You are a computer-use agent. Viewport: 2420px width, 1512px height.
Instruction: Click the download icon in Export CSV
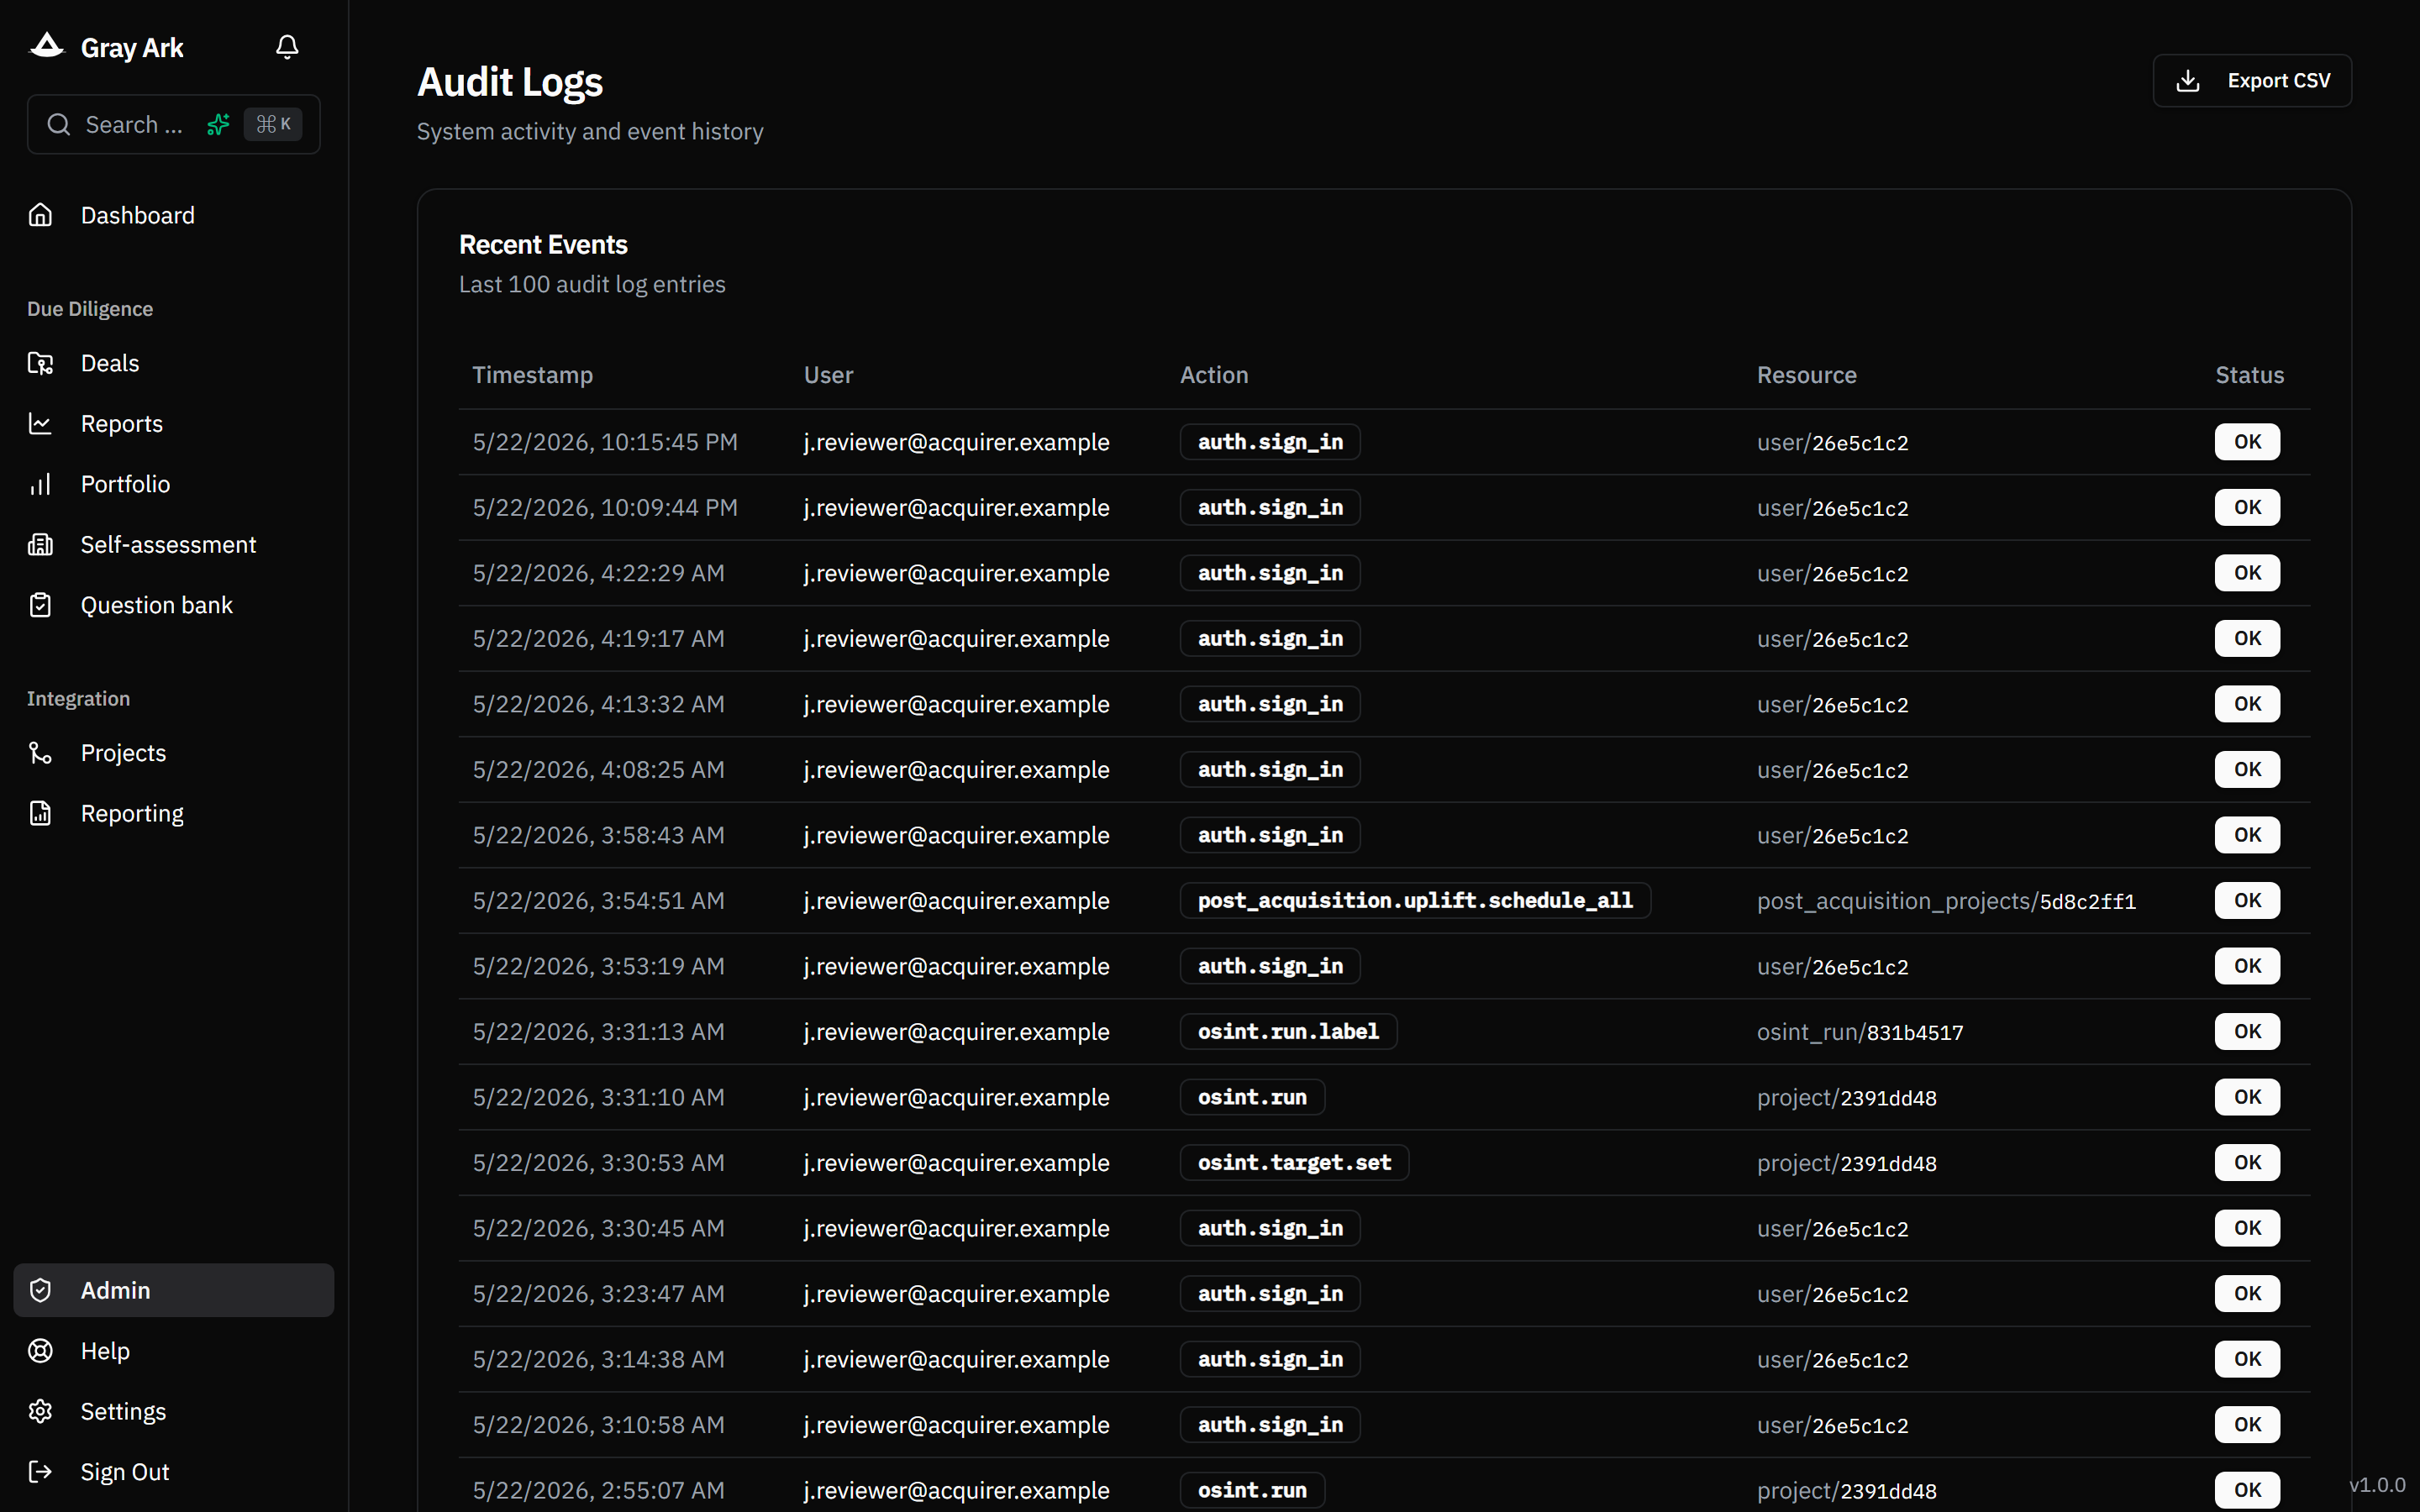[x=2188, y=81]
